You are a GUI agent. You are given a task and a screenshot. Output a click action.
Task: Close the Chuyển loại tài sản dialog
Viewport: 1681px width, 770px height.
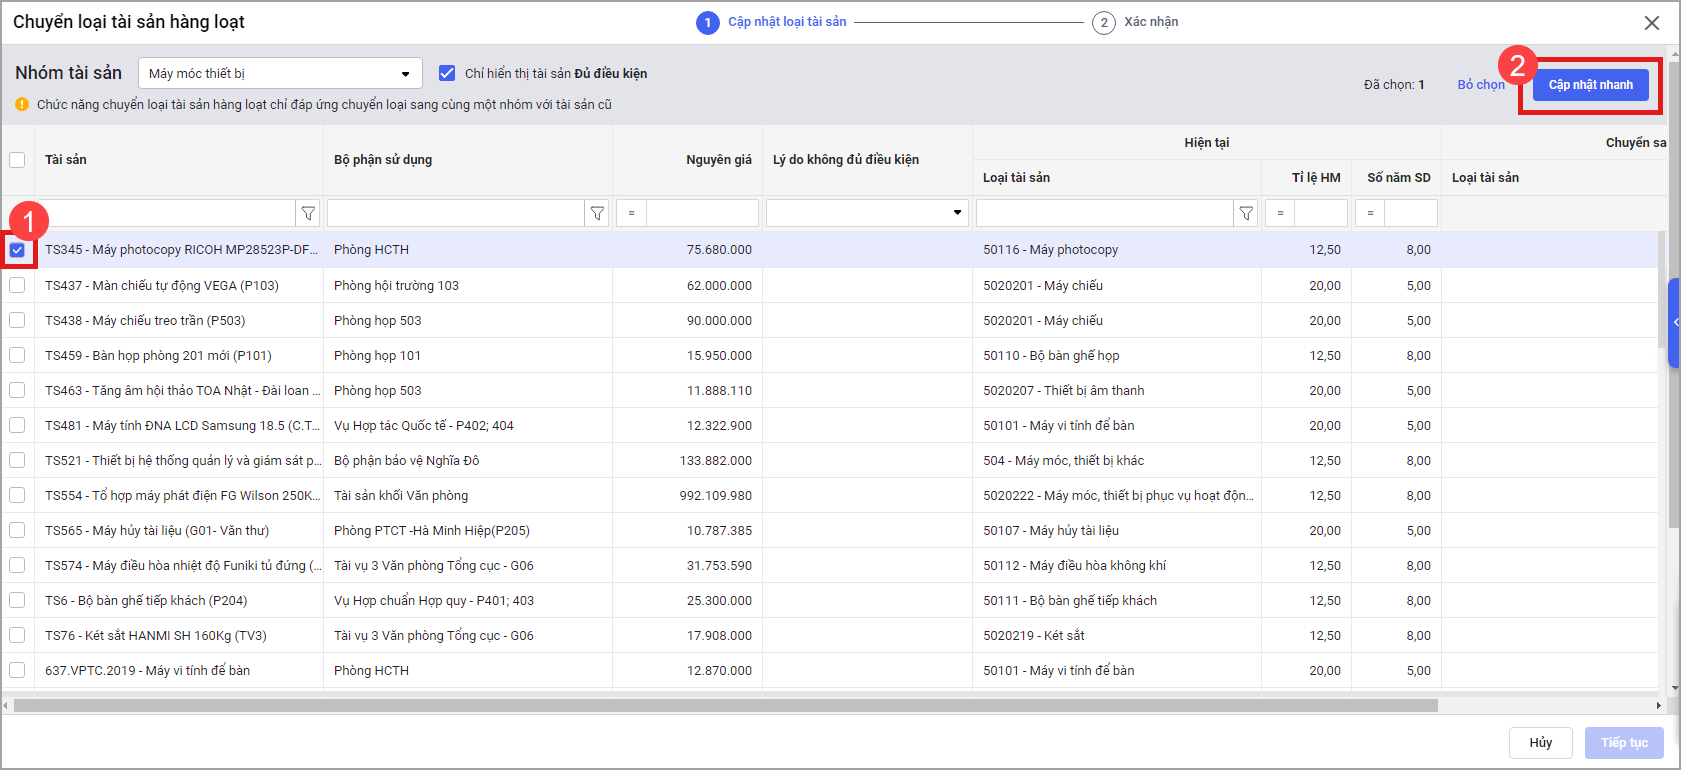1652,23
